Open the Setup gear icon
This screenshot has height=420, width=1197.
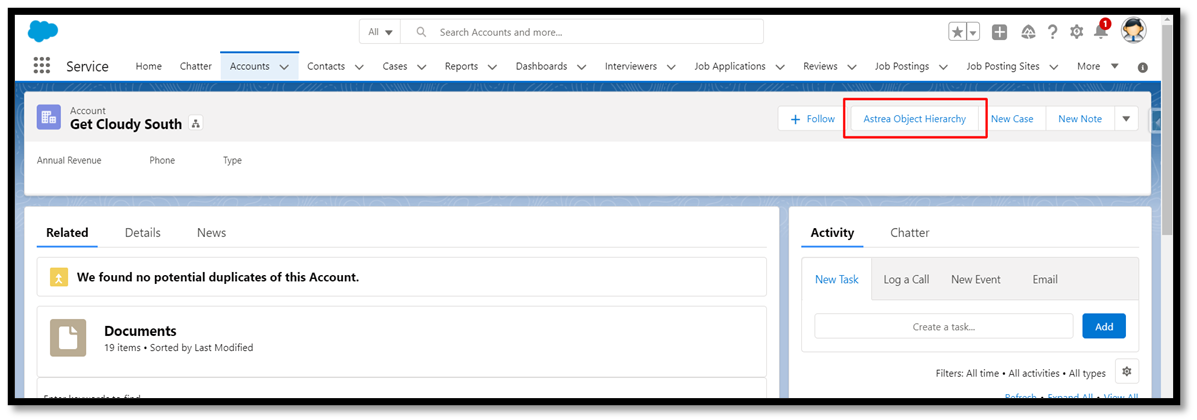[x=1076, y=32]
